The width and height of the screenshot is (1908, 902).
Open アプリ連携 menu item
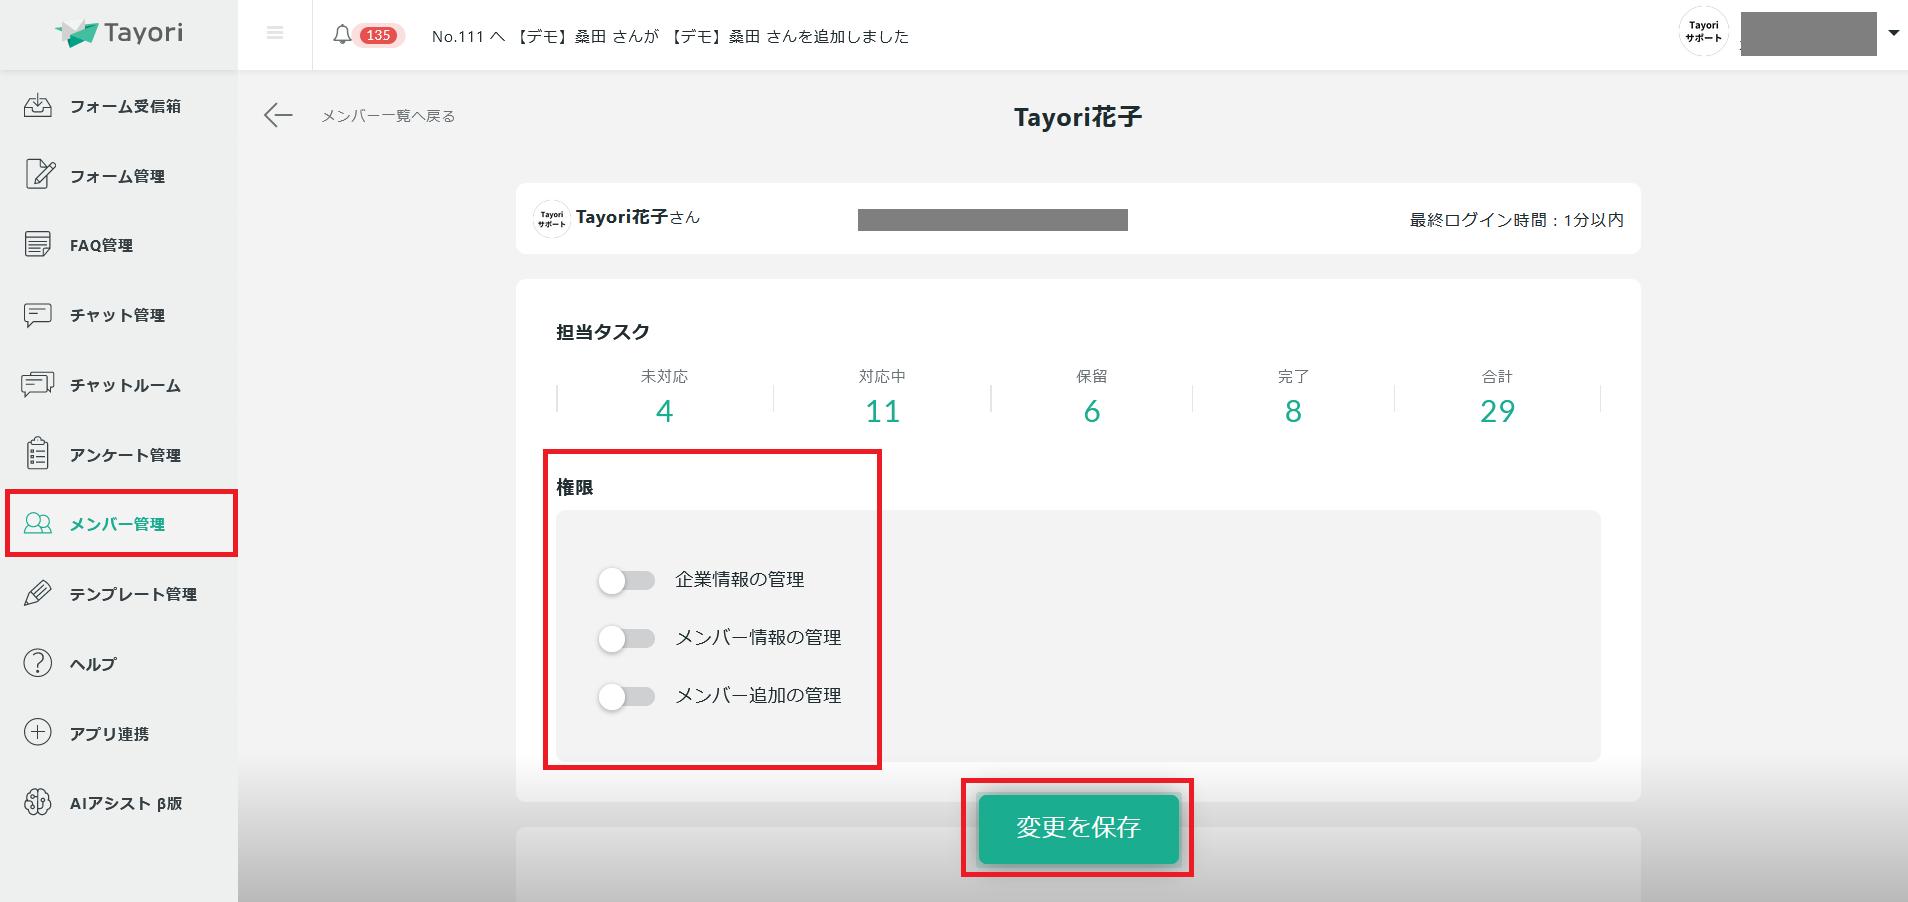[109, 734]
